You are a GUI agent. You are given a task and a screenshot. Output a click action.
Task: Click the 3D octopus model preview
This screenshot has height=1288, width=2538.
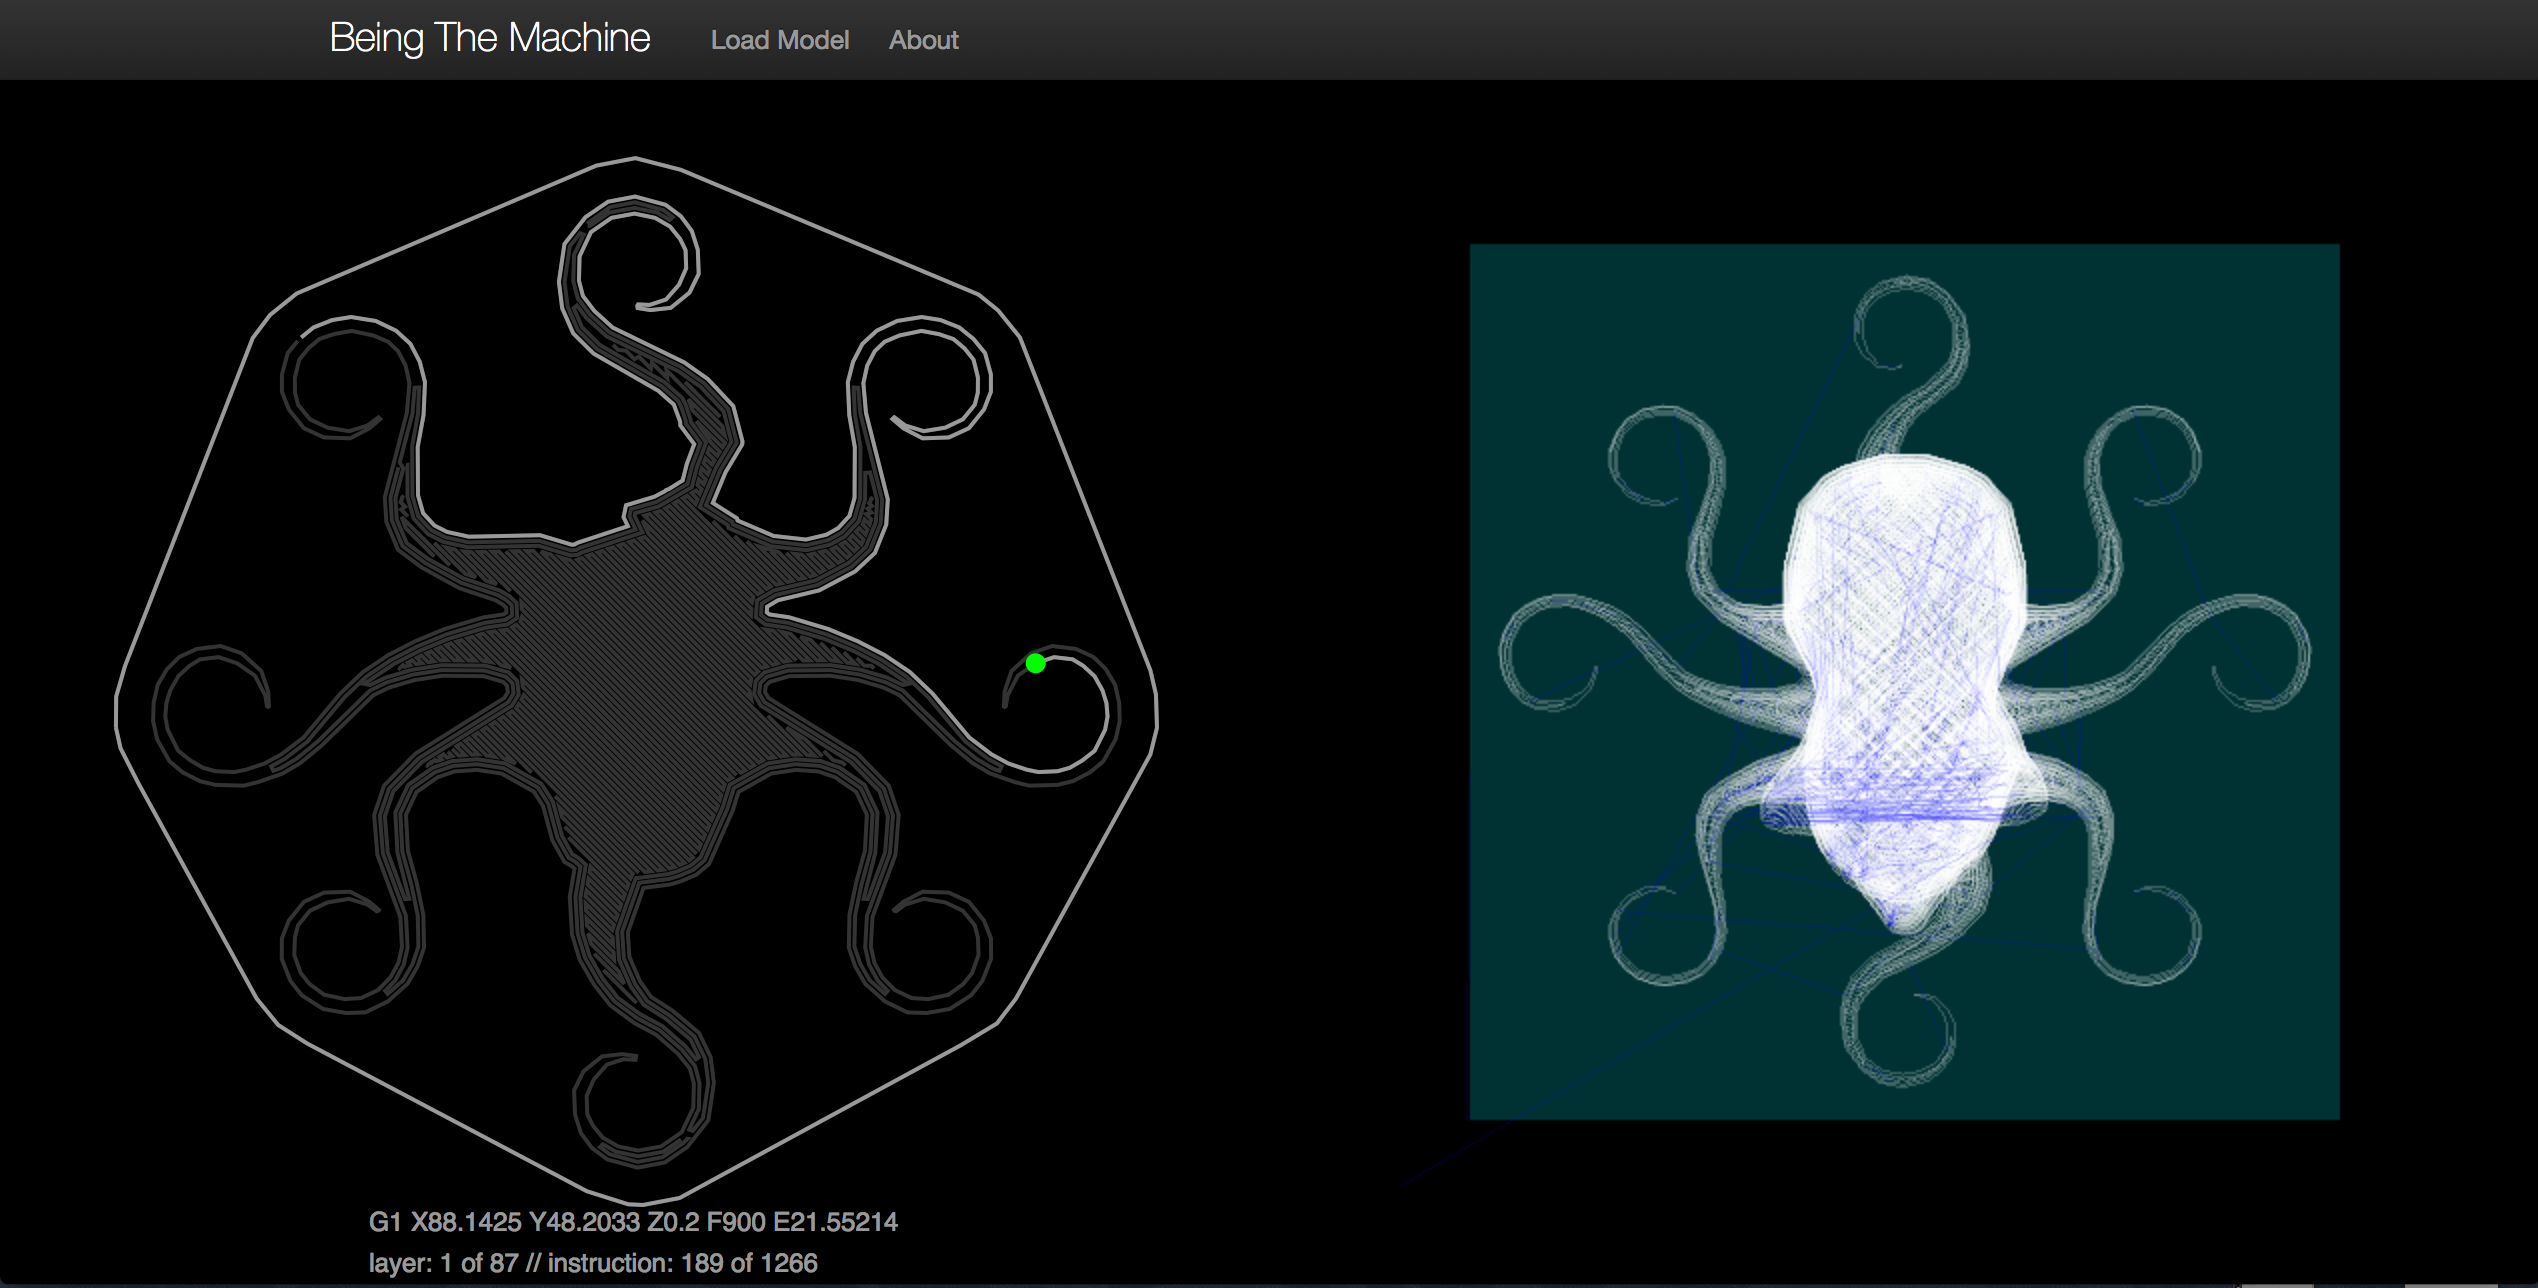coord(1904,681)
